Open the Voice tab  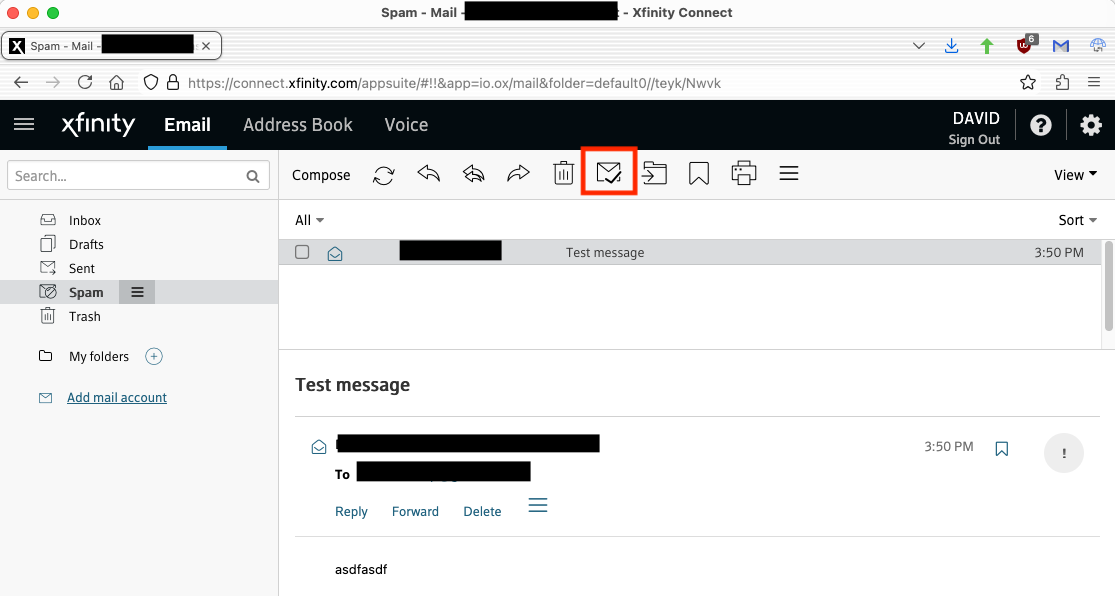[406, 125]
